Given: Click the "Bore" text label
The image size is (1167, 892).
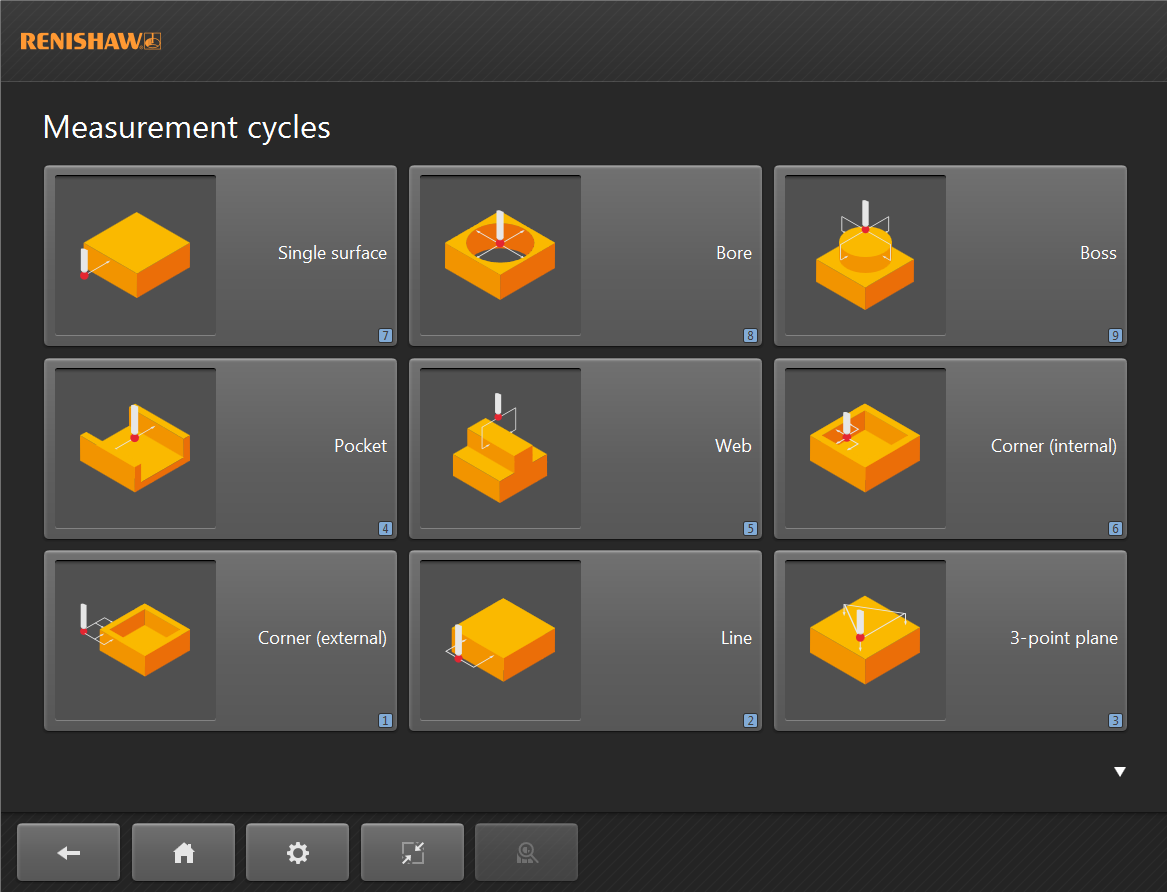Looking at the screenshot, I should point(733,254).
